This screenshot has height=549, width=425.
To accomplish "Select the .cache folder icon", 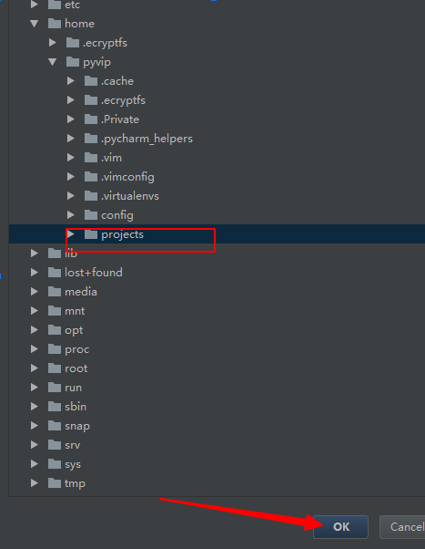I will (91, 81).
